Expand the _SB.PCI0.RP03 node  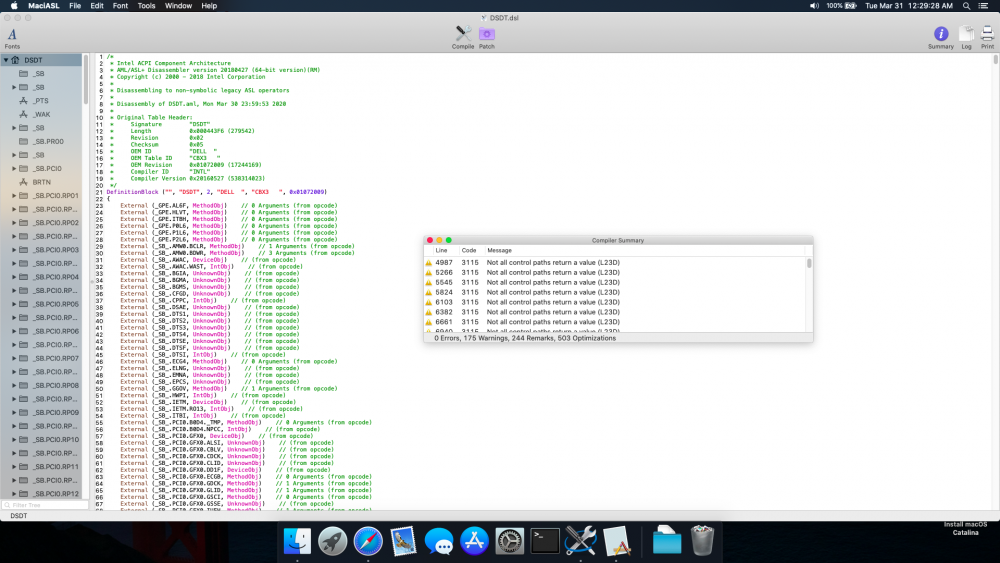tap(14, 250)
